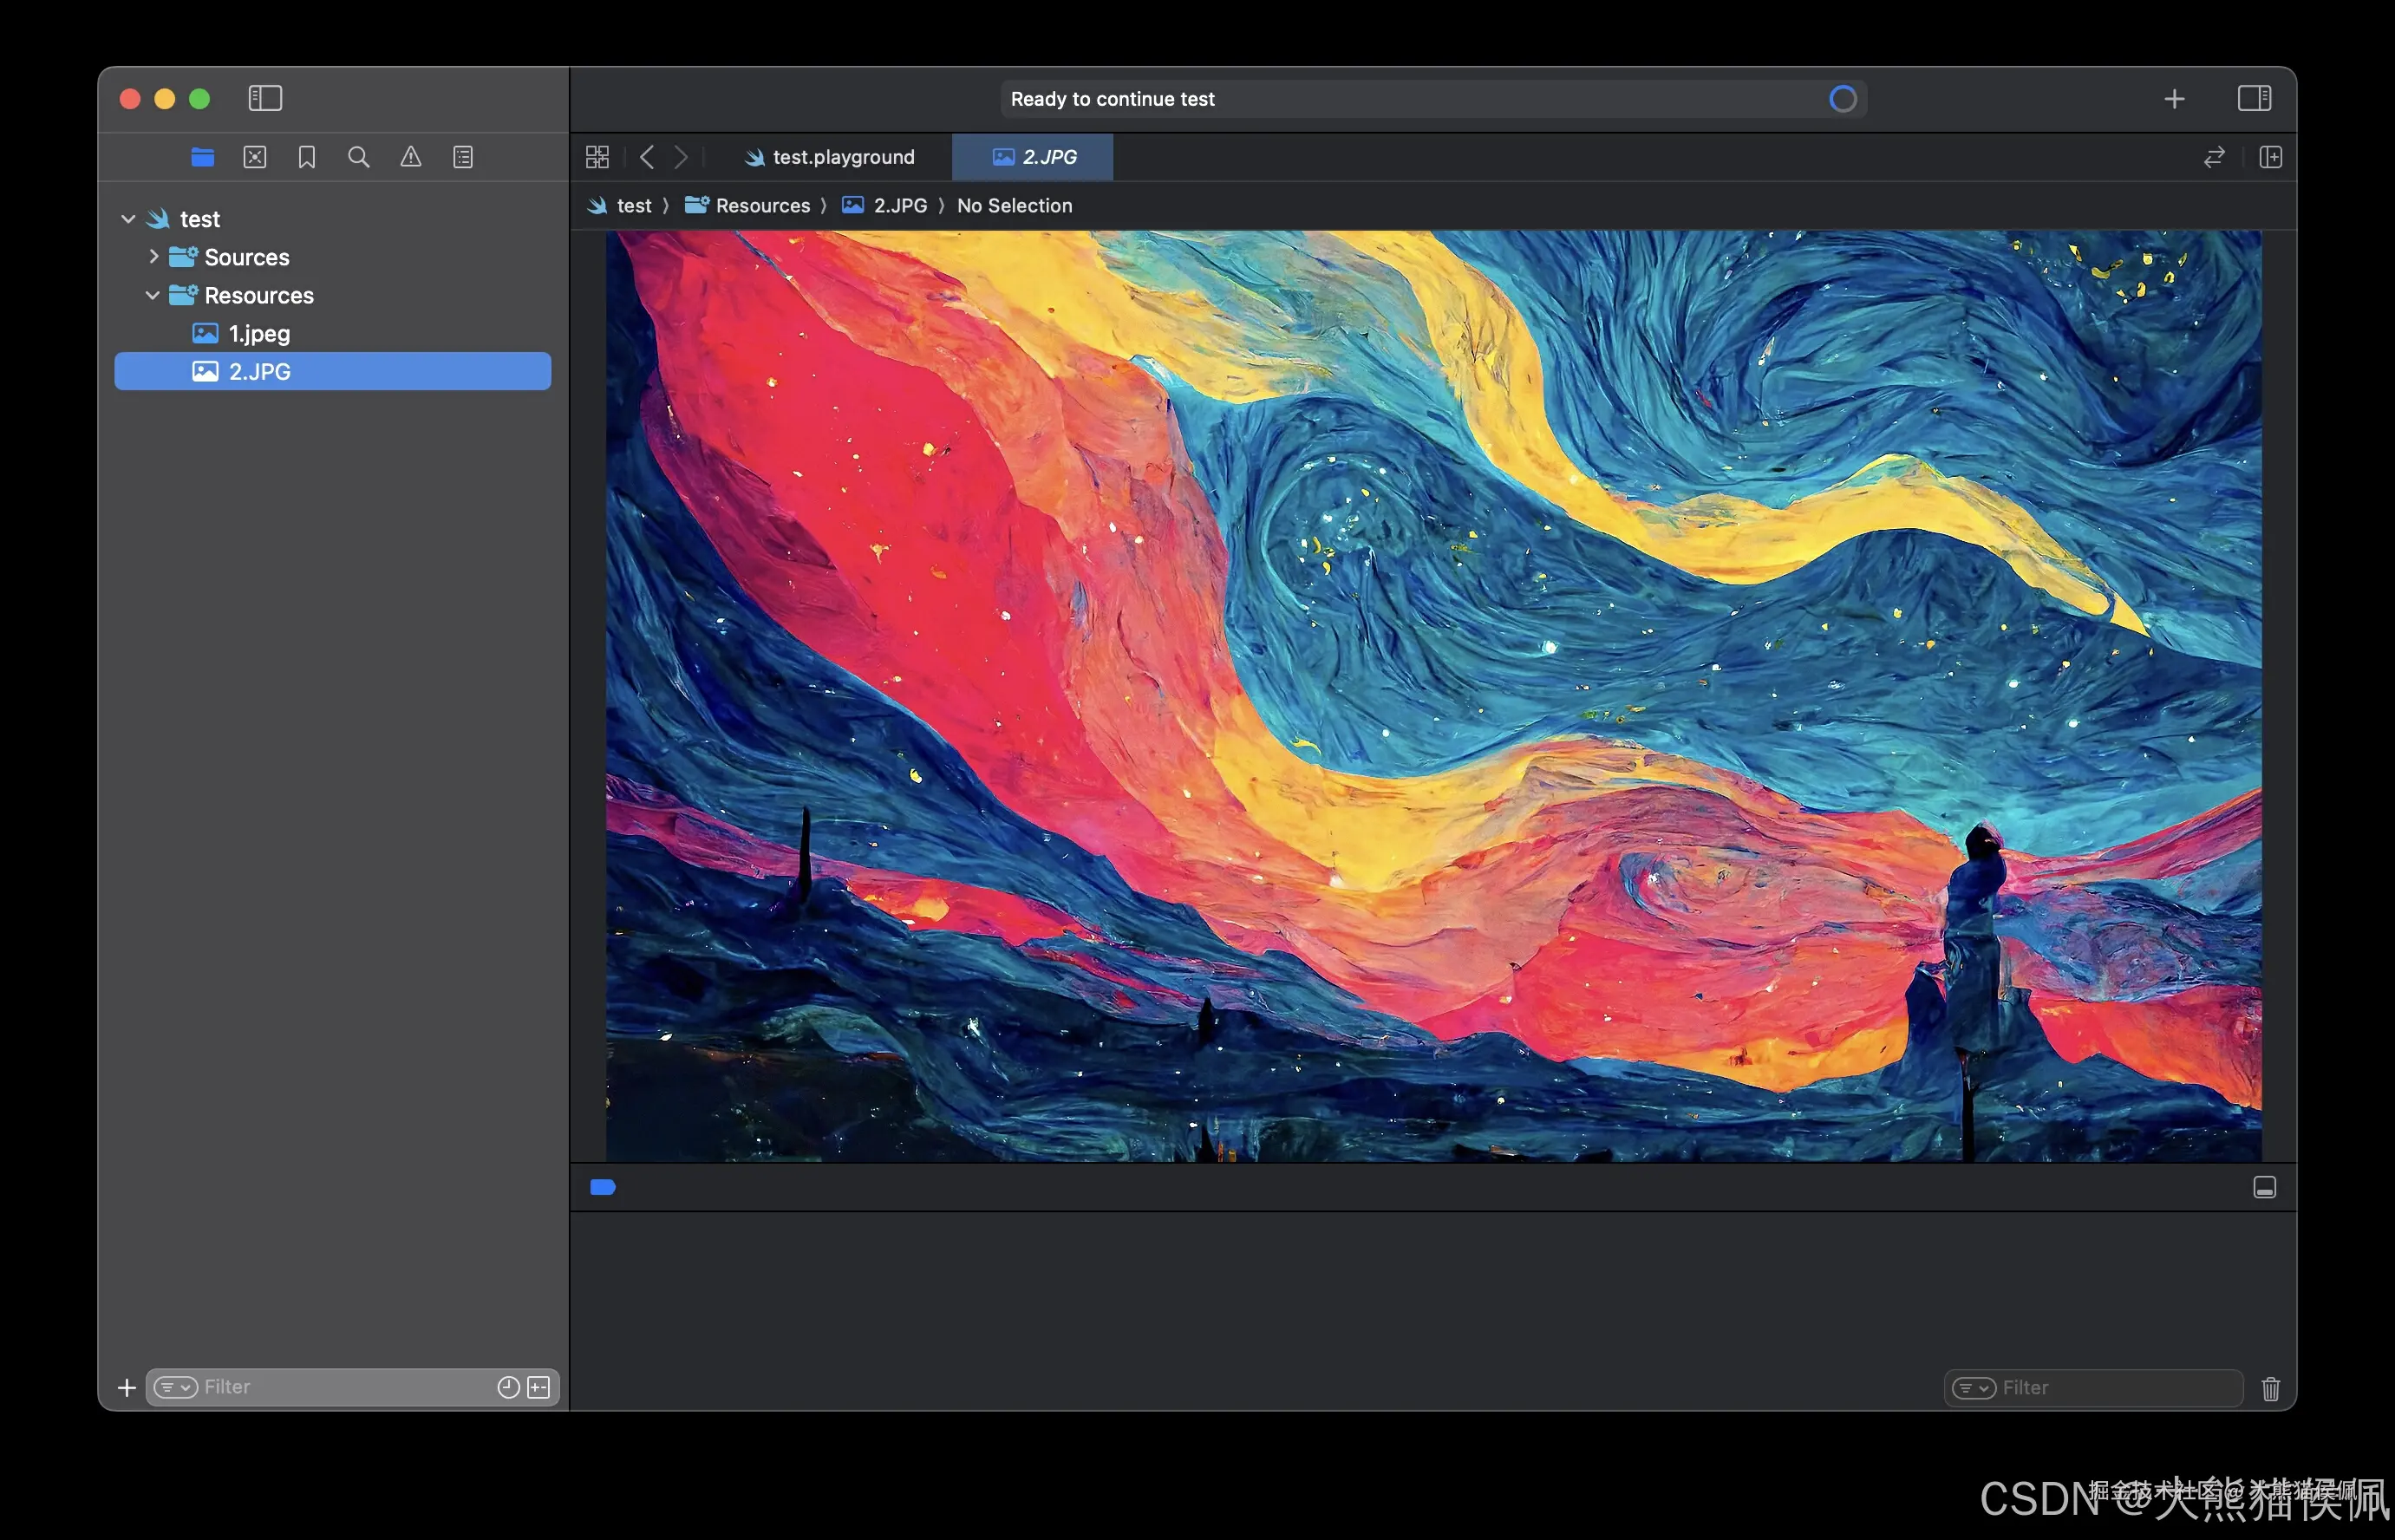Go forward with the right arrow

(x=681, y=157)
